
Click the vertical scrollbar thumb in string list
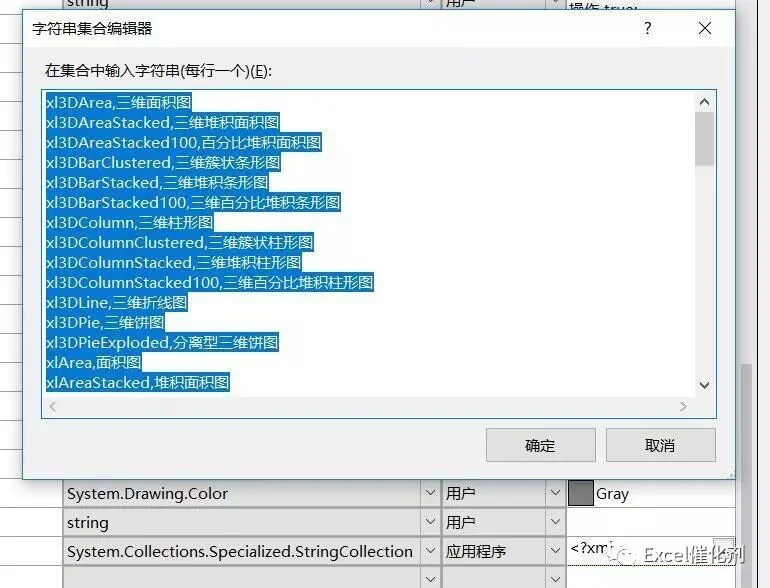coord(704,140)
